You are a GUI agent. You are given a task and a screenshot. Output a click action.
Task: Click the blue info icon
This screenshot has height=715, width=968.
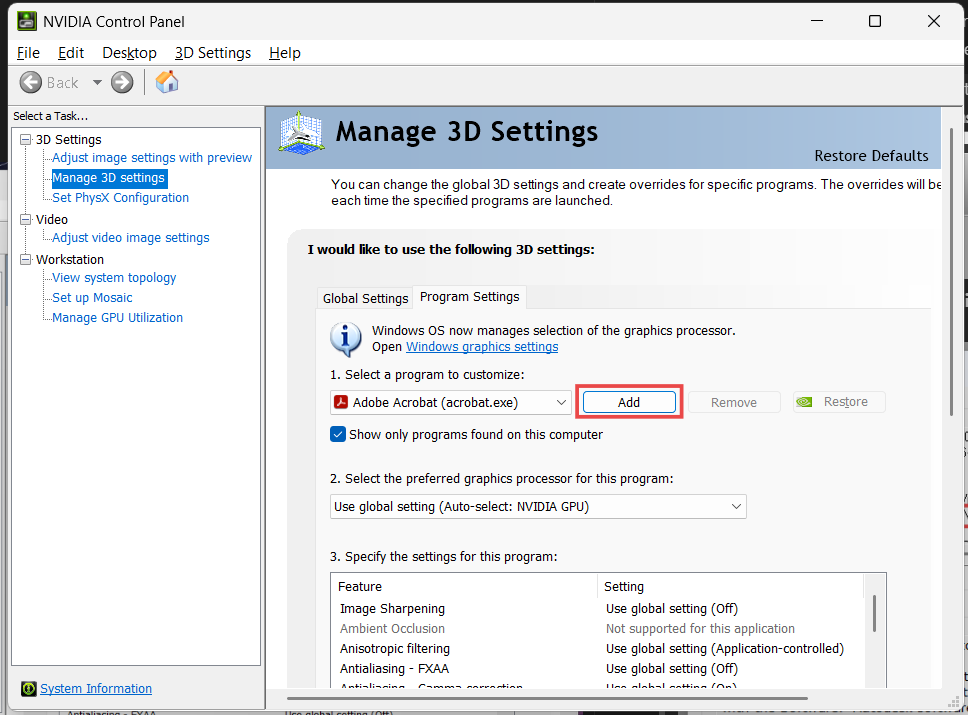point(346,339)
